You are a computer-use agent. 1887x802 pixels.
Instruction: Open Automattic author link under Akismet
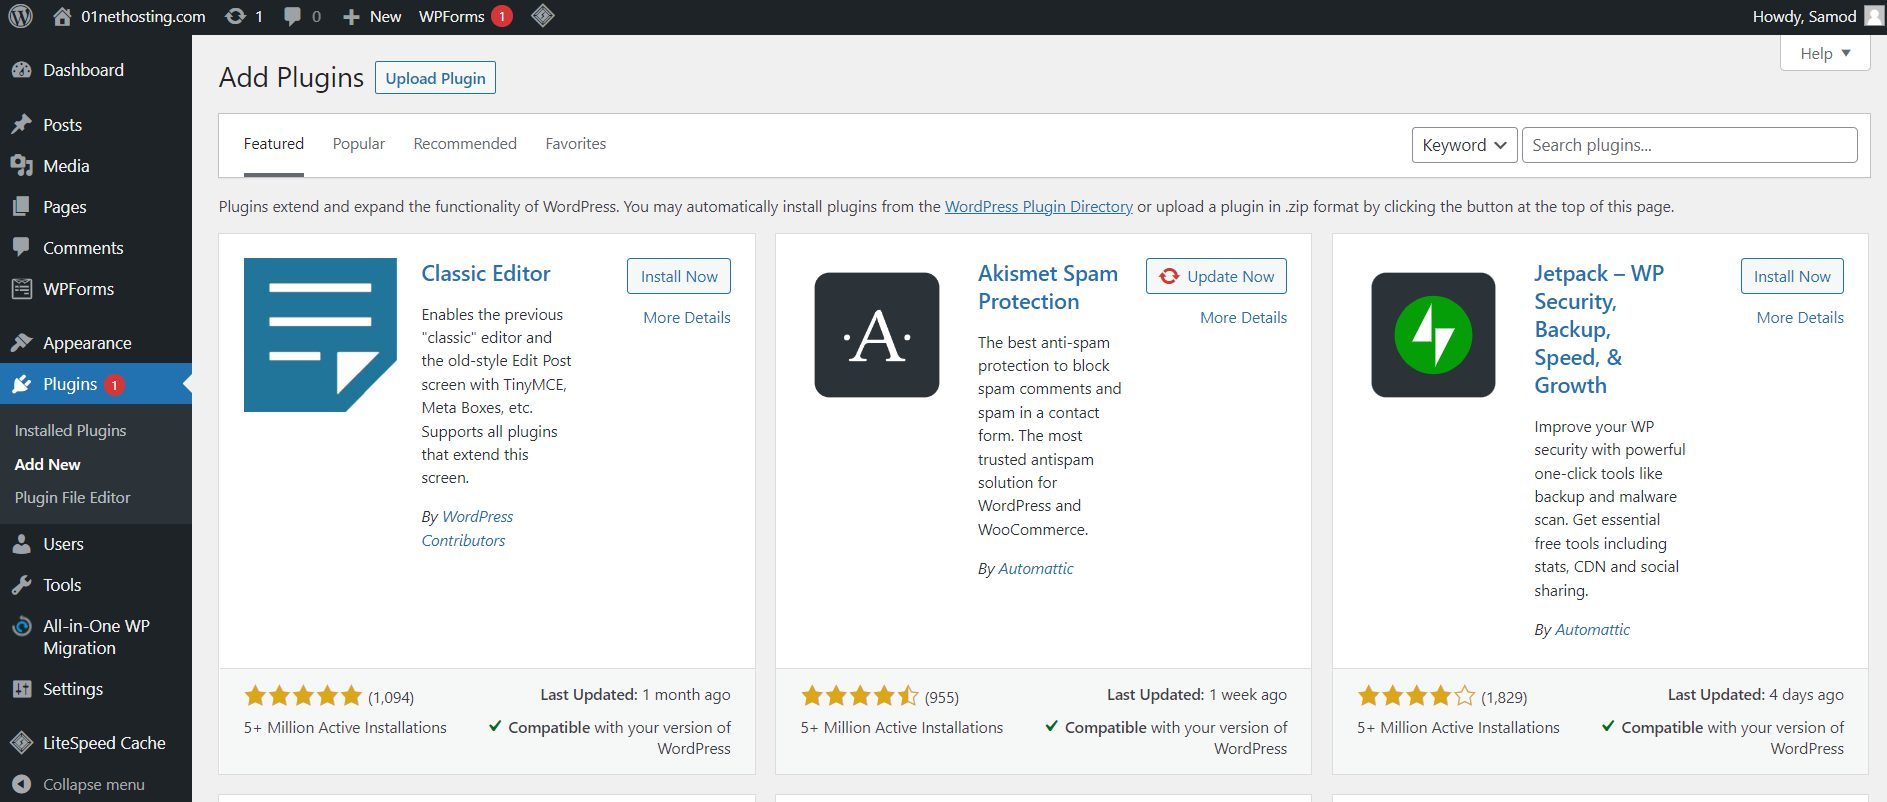1036,568
